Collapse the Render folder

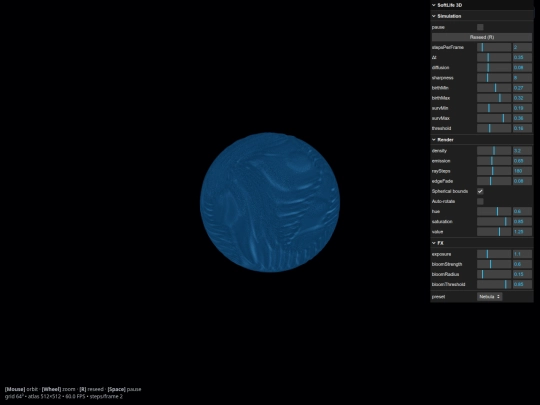(482, 140)
